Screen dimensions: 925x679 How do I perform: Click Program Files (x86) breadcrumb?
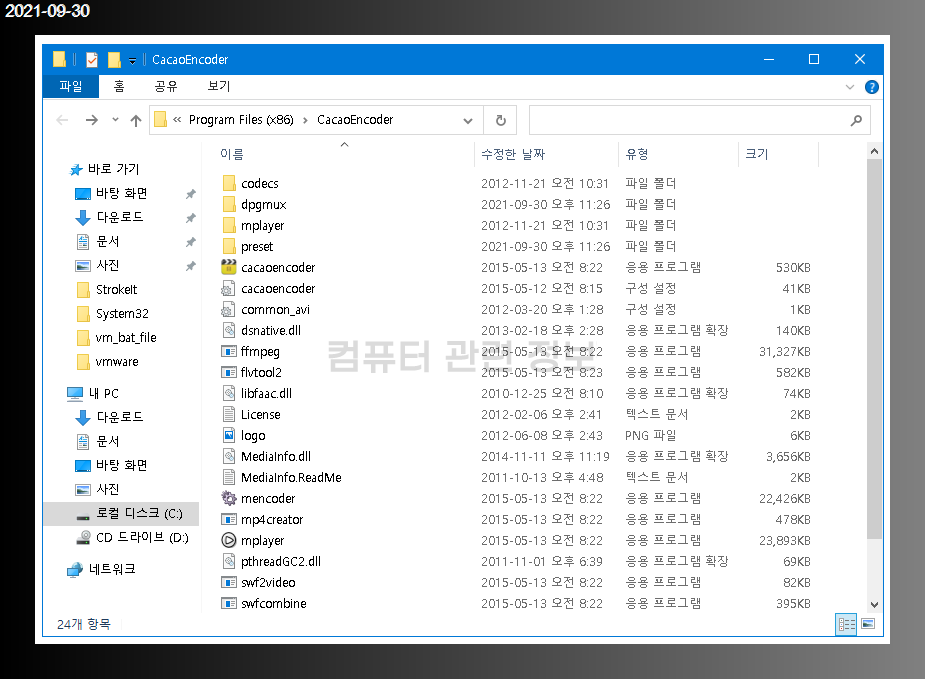[x=241, y=120]
